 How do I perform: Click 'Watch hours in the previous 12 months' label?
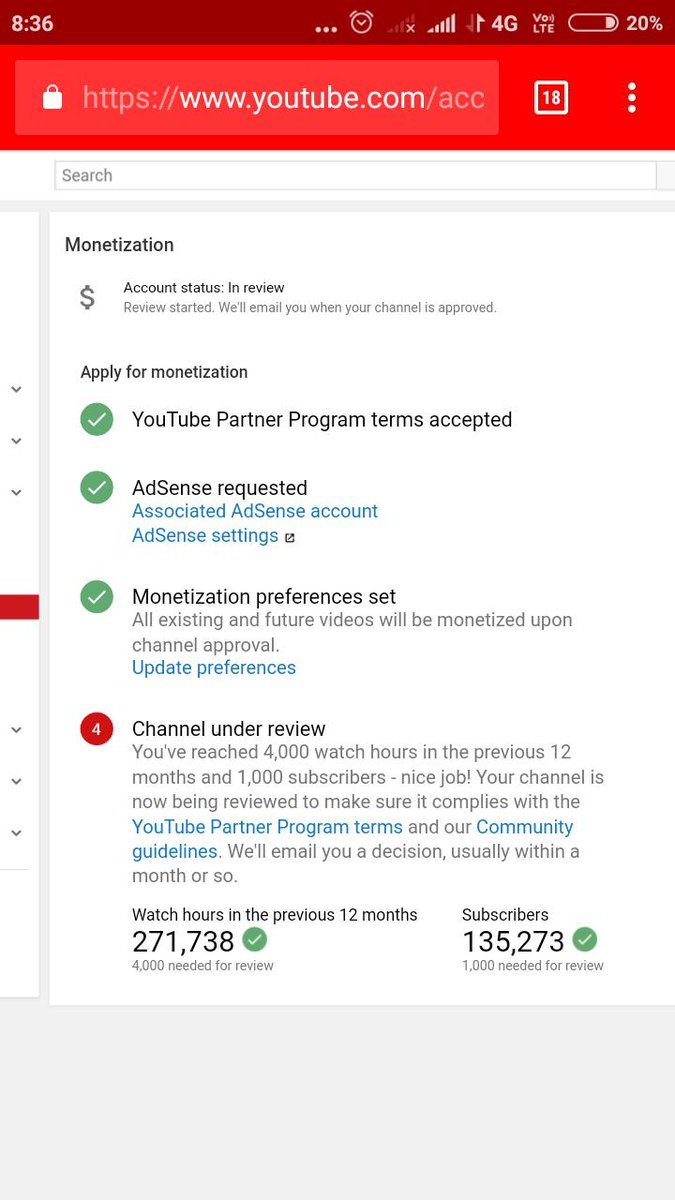(275, 914)
